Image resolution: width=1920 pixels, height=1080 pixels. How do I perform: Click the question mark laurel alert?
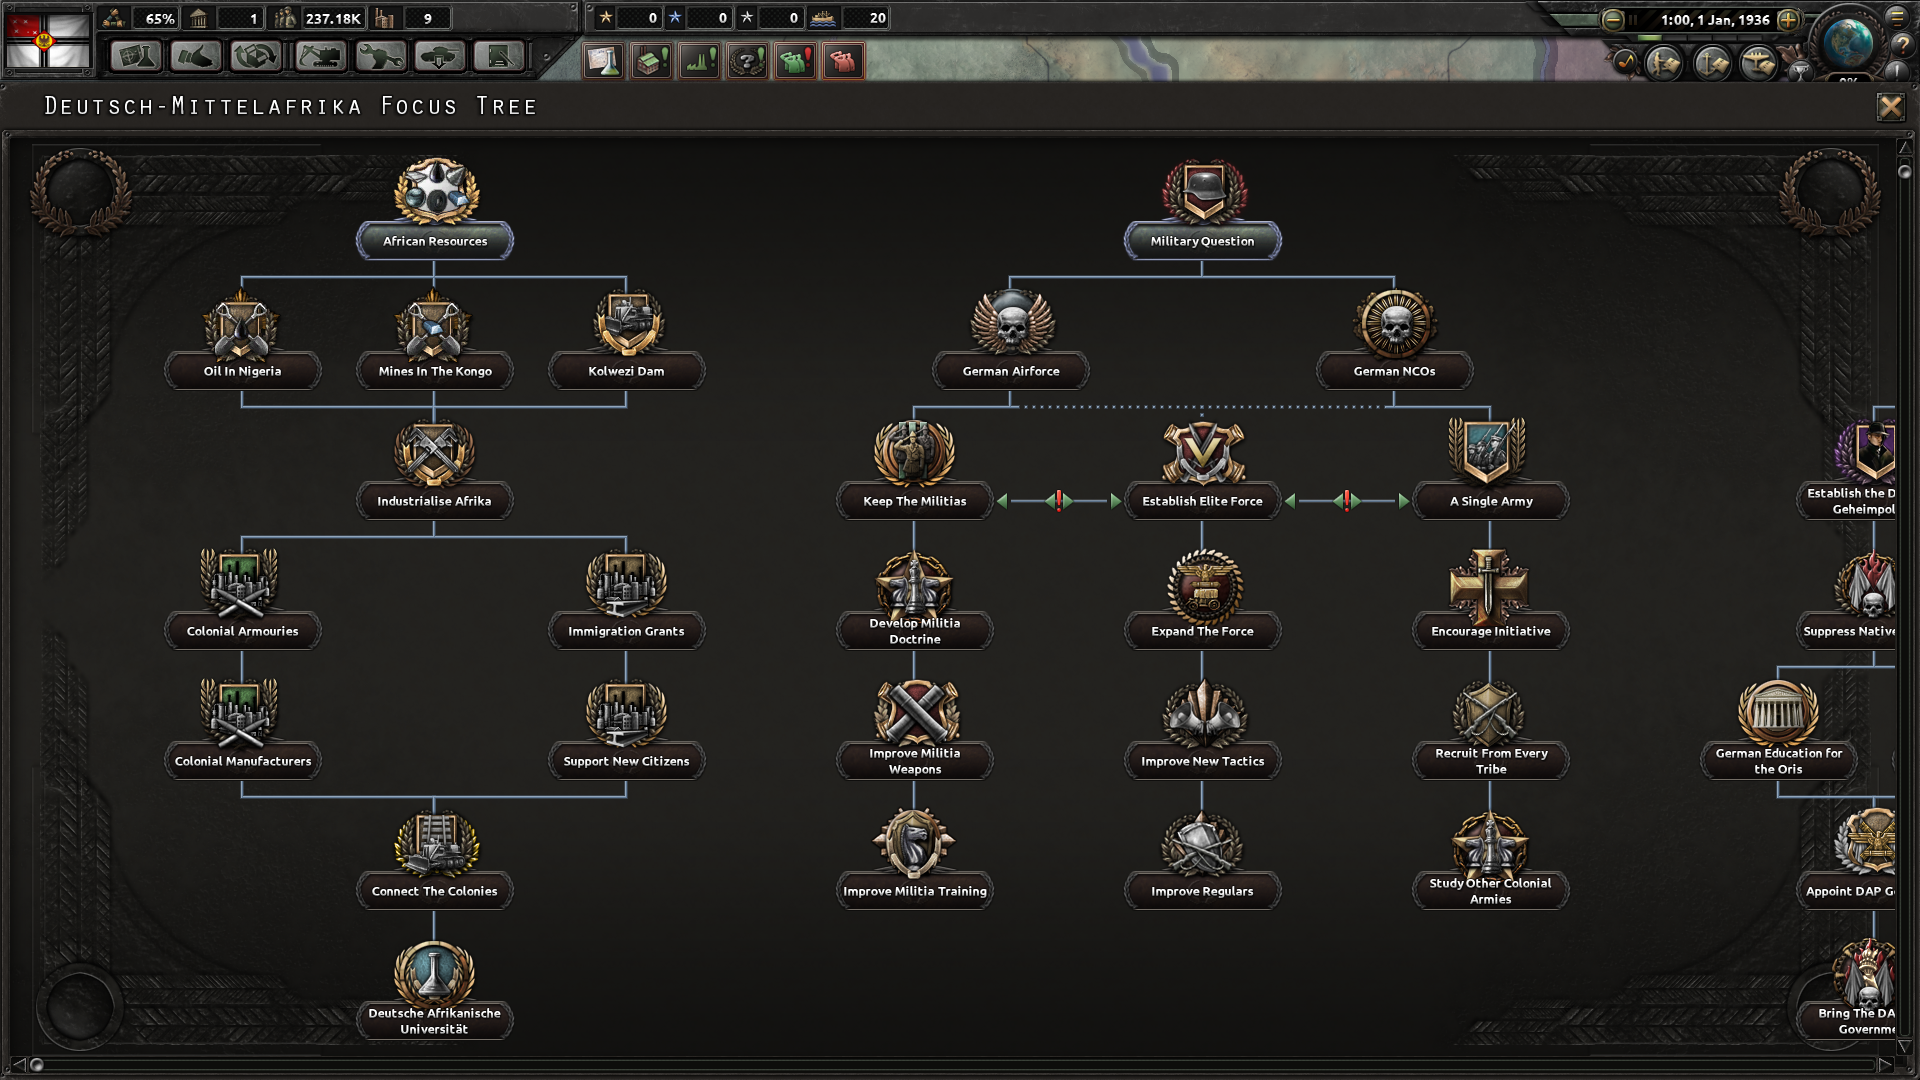(747, 61)
